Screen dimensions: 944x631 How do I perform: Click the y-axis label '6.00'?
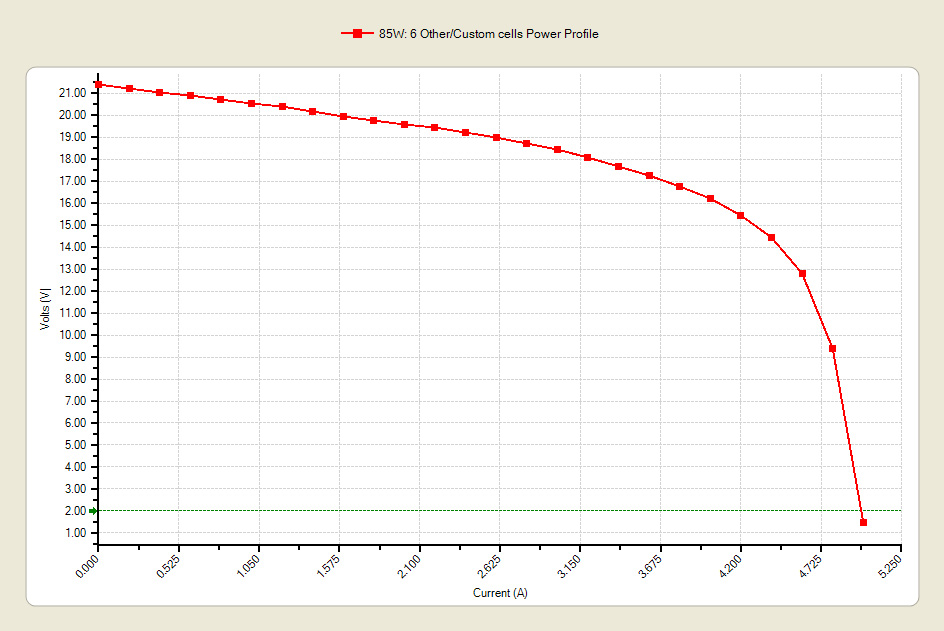[x=75, y=423]
